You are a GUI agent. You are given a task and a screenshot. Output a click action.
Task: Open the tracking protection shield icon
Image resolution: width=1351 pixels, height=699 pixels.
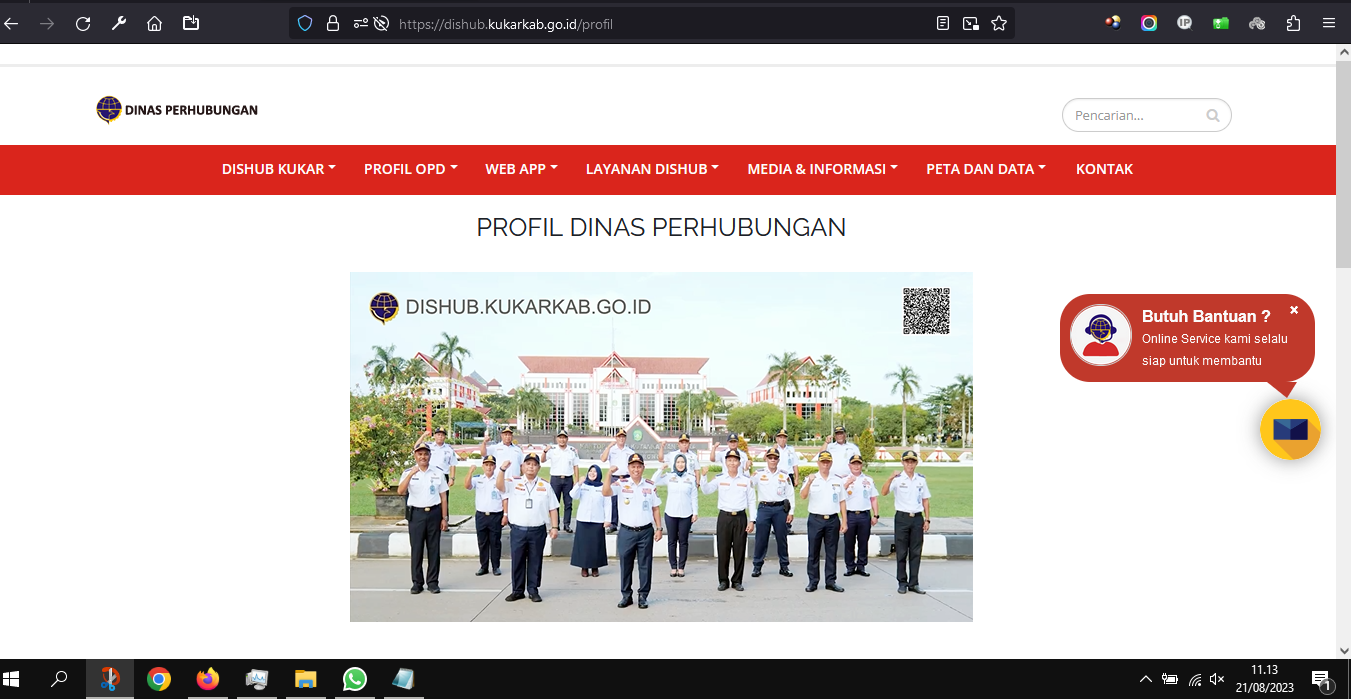pos(305,23)
